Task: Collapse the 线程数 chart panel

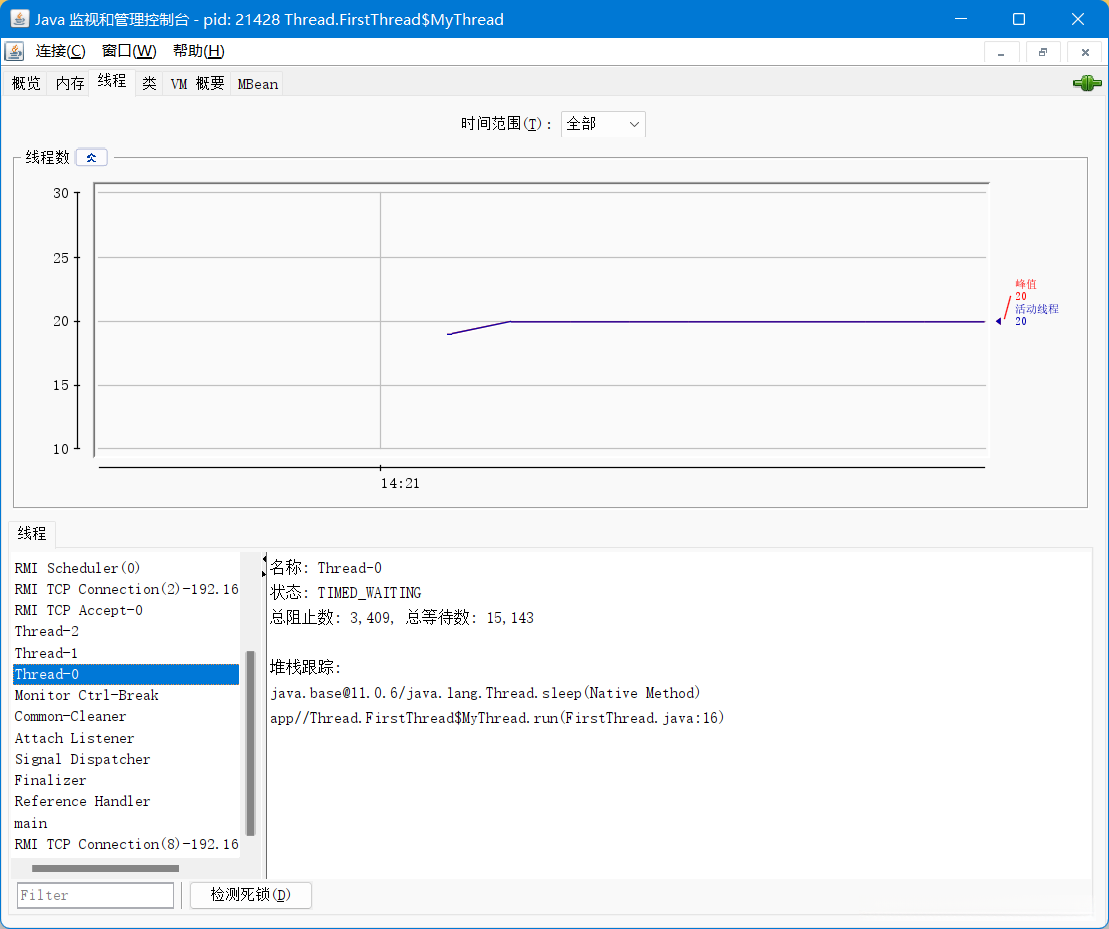Action: pos(91,157)
